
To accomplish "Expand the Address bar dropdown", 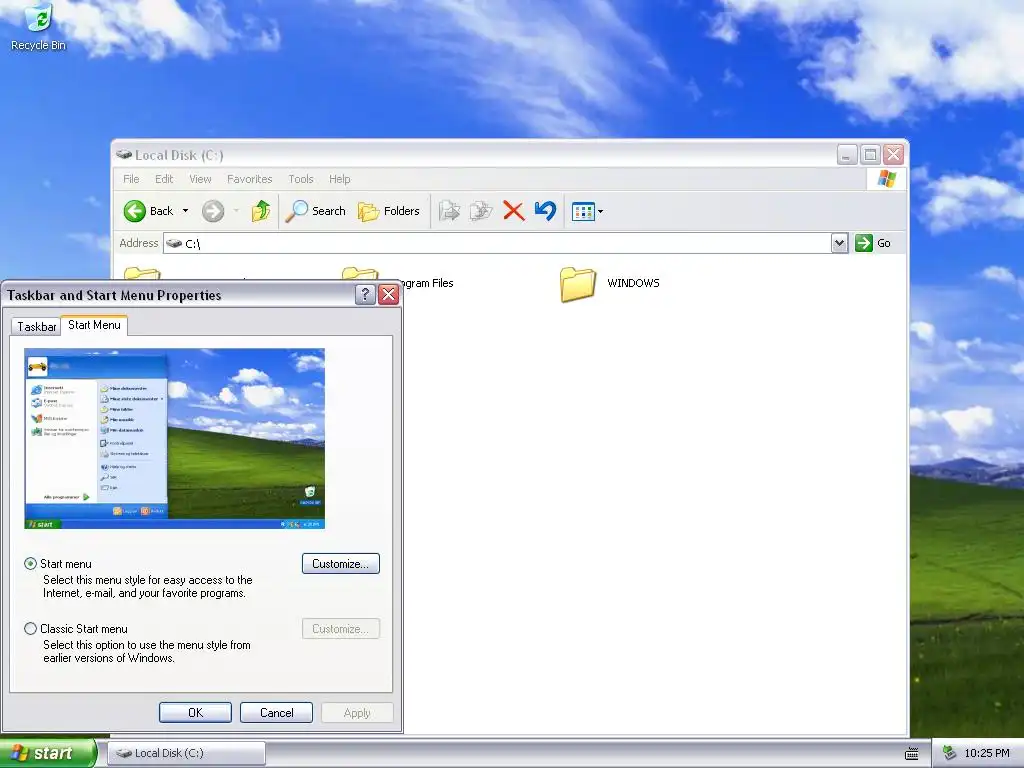I will click(x=839, y=244).
